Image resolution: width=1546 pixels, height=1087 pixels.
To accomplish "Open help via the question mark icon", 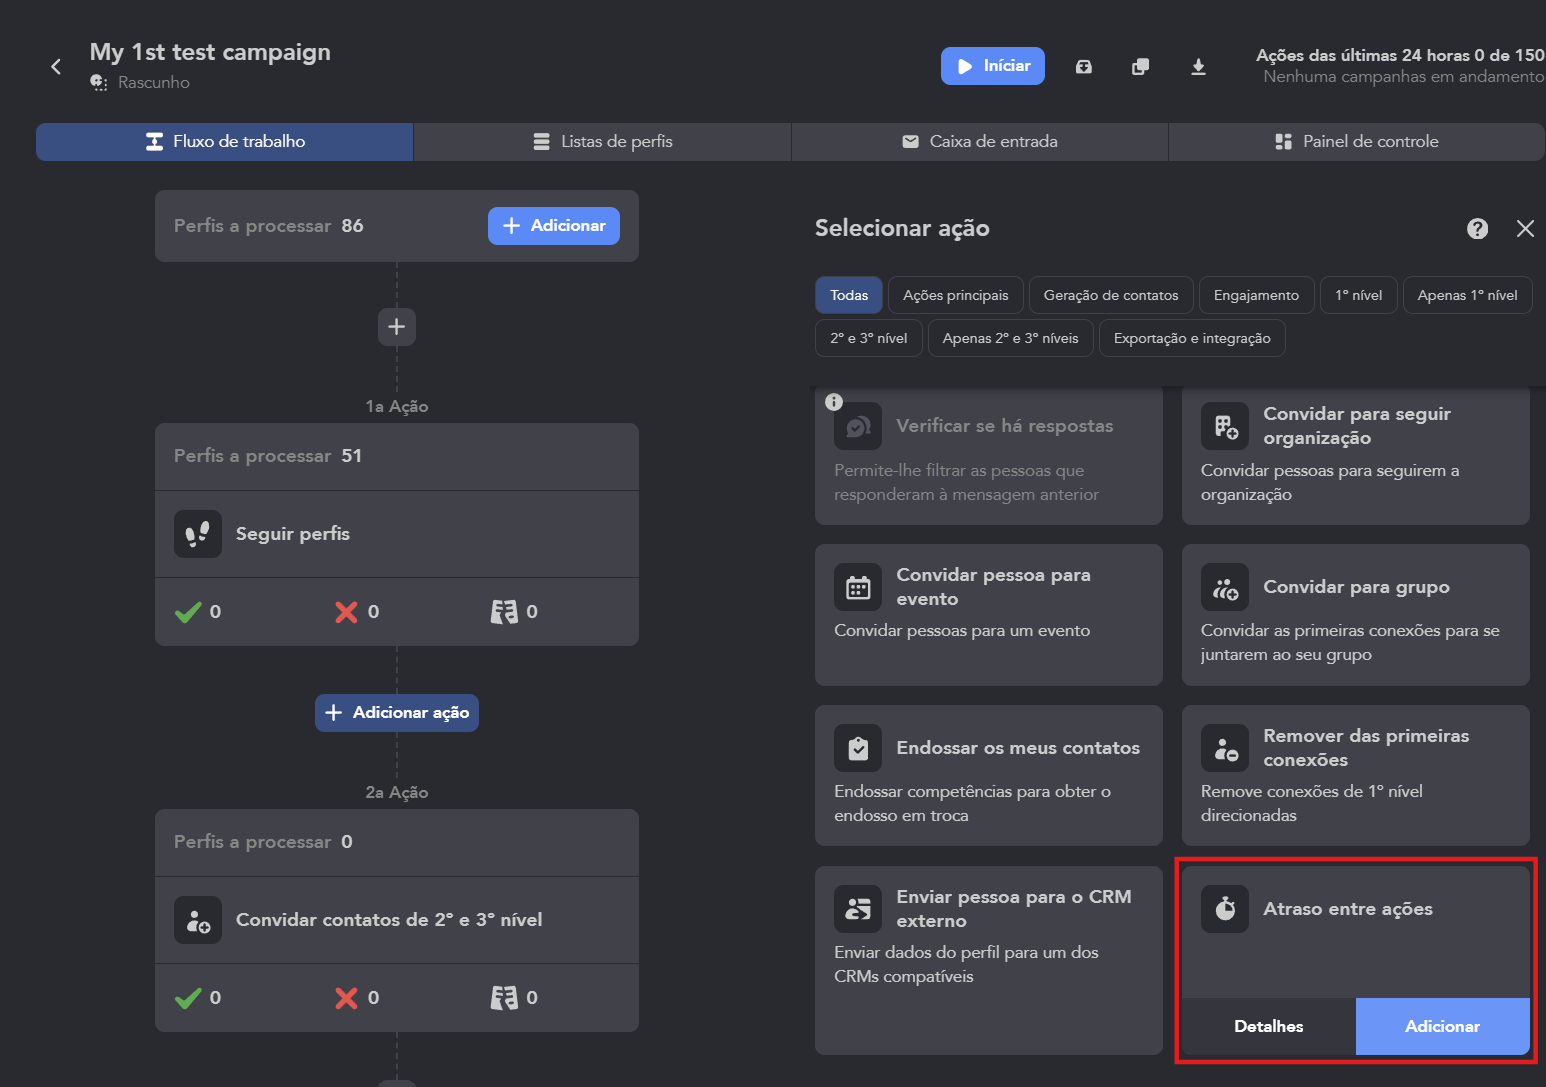I will 1477,229.
